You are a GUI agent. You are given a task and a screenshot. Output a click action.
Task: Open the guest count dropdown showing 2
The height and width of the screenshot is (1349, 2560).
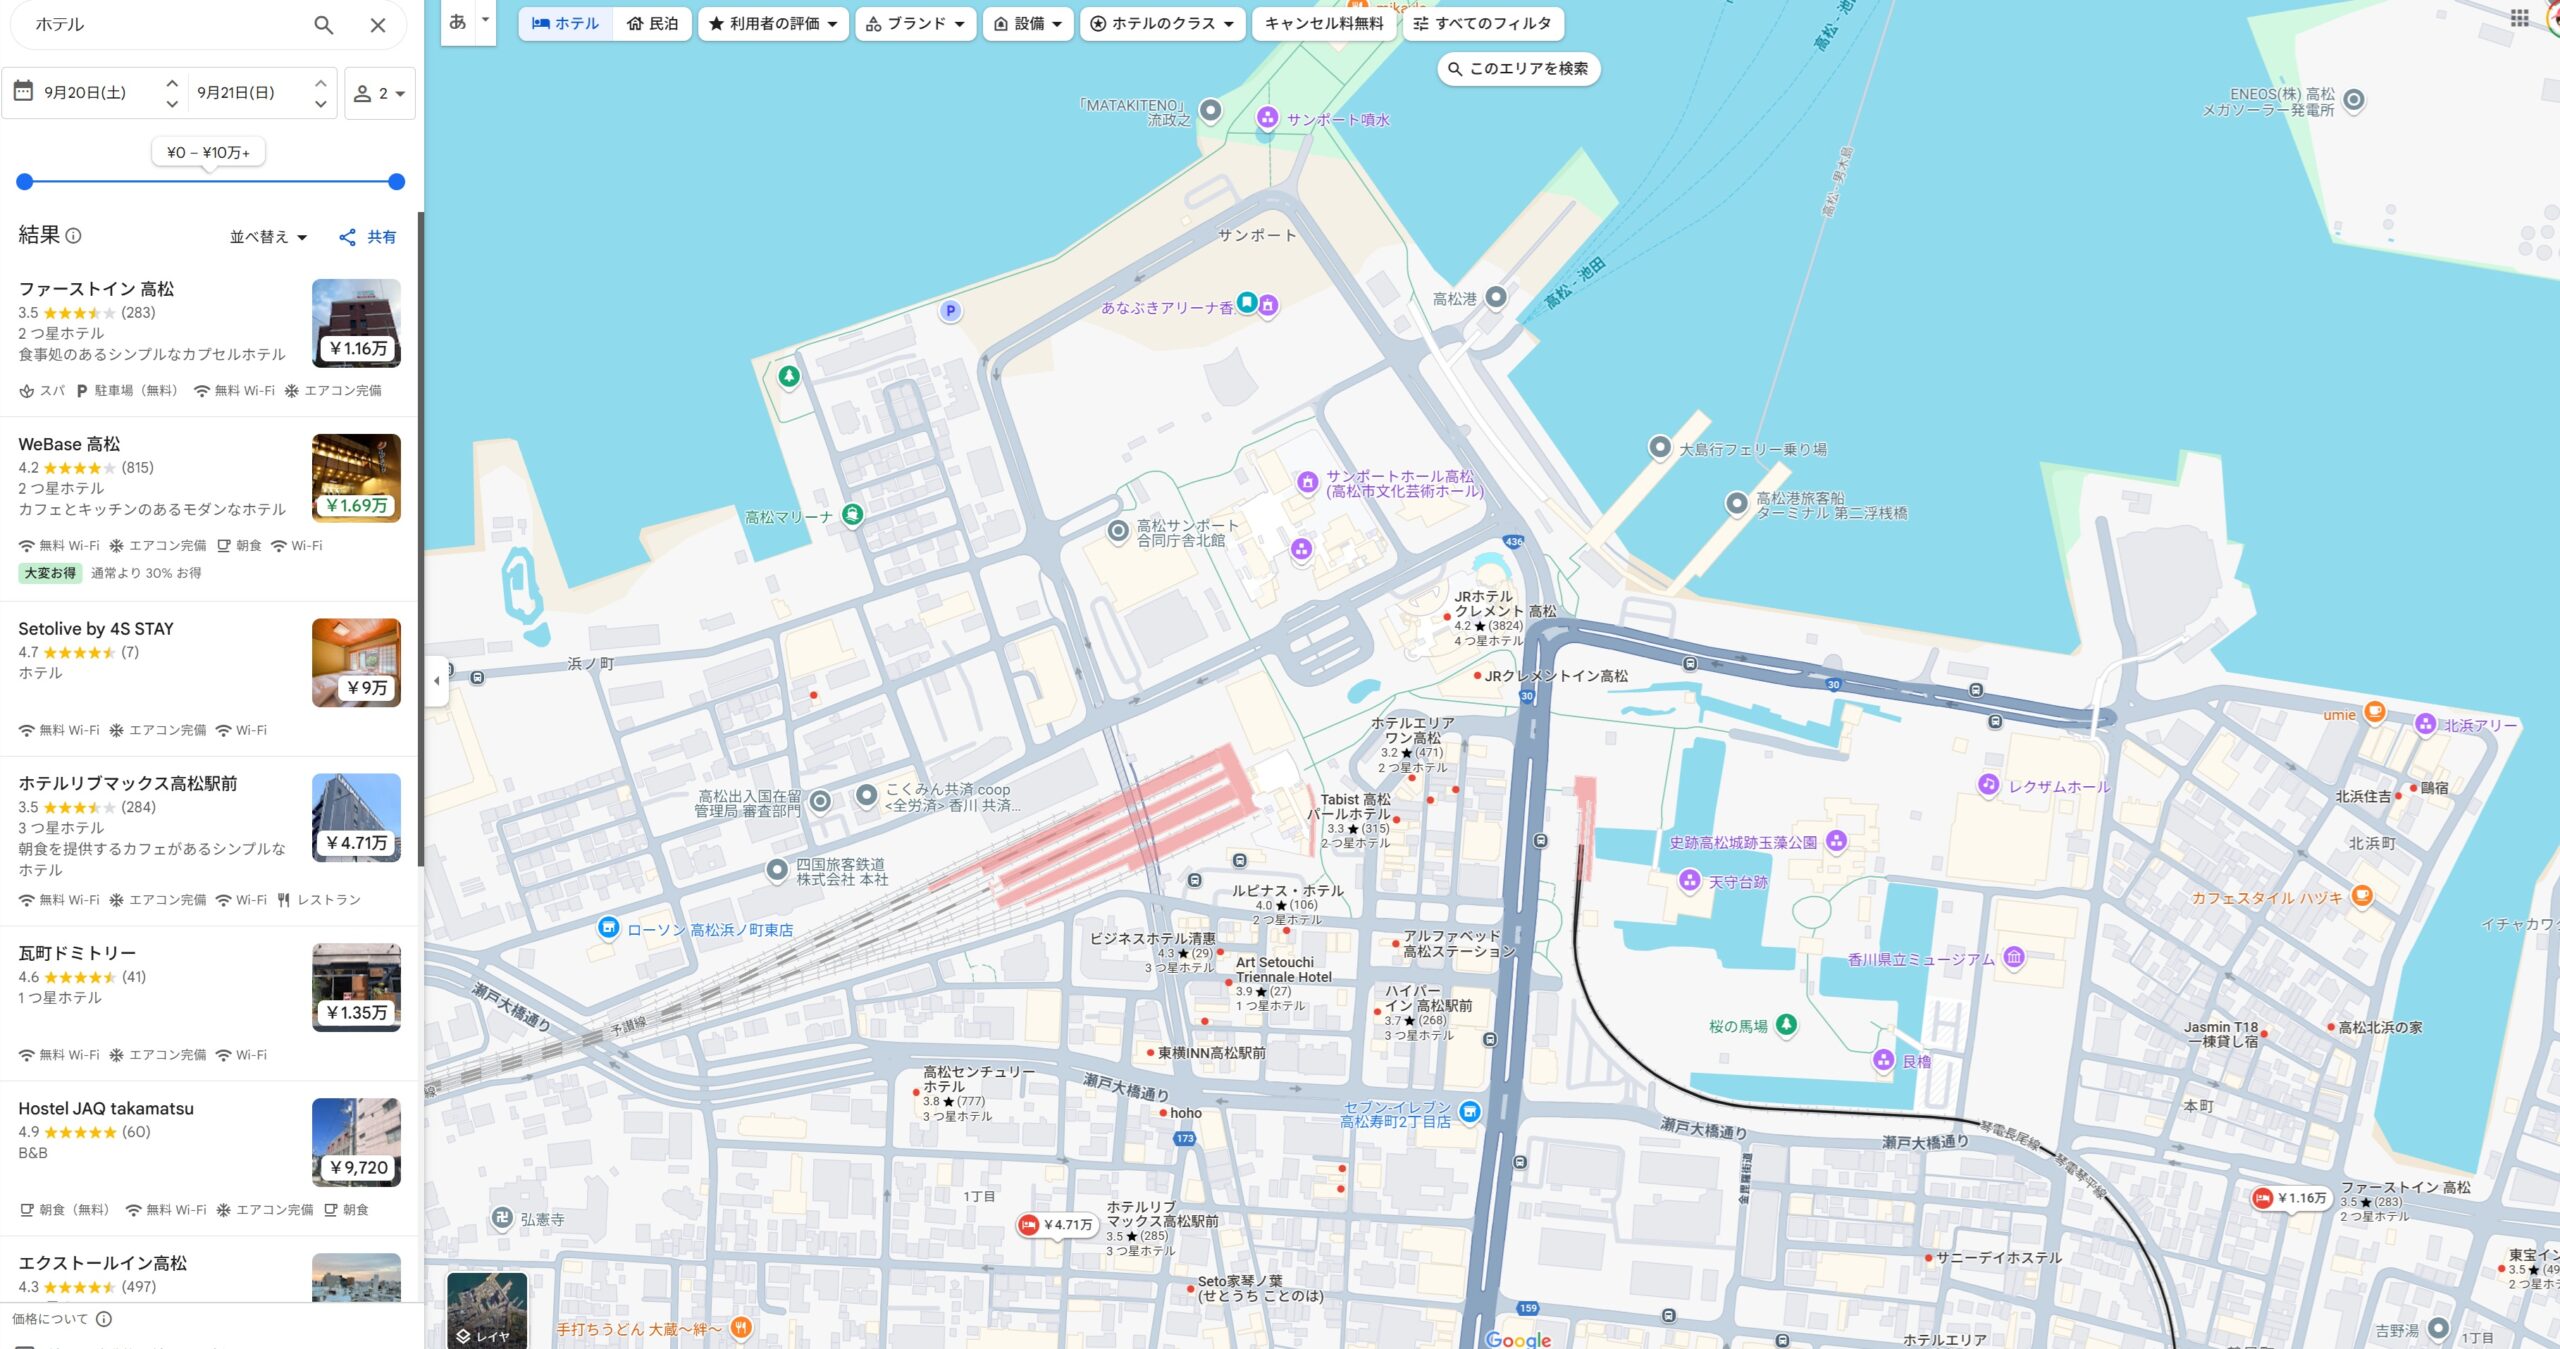(380, 93)
